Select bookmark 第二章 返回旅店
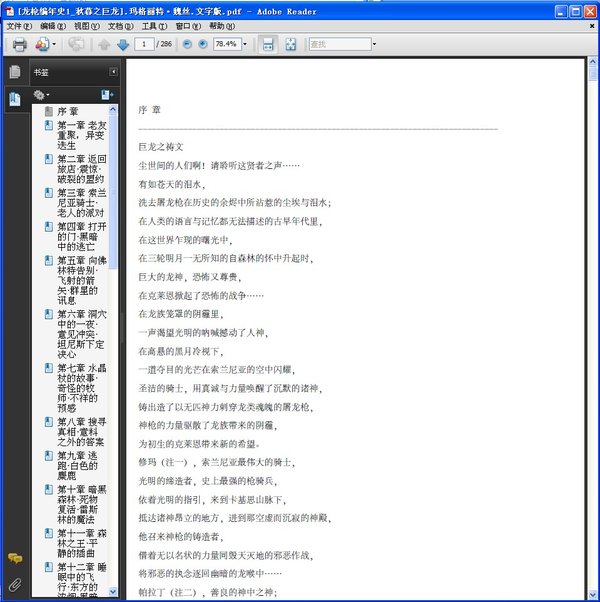Screen dimensions: 600x602 click(82, 169)
